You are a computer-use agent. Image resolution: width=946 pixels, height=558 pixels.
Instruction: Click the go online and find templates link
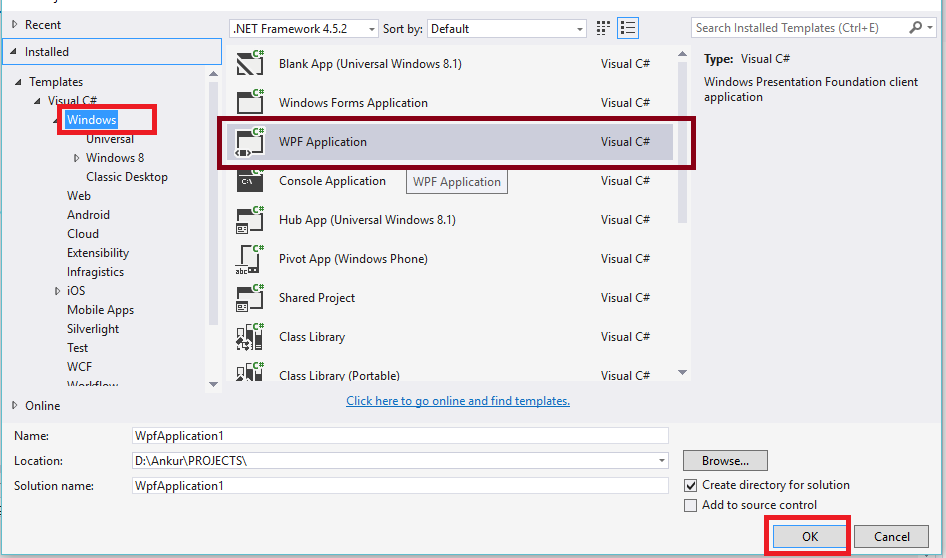coord(458,401)
